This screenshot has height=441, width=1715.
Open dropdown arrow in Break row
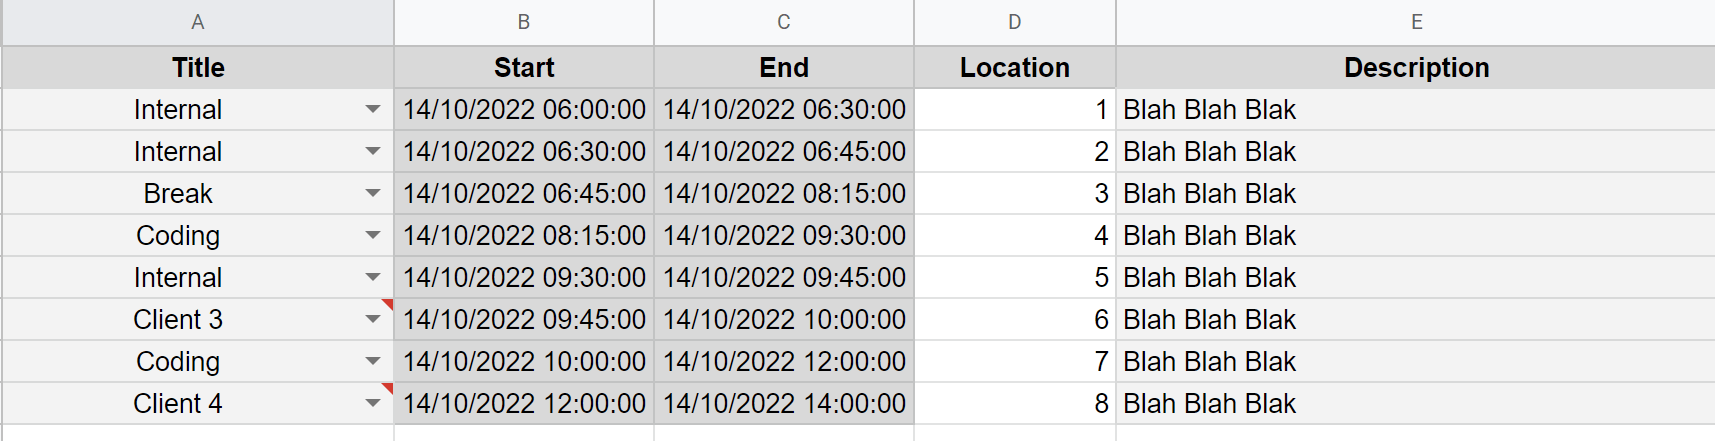(373, 193)
